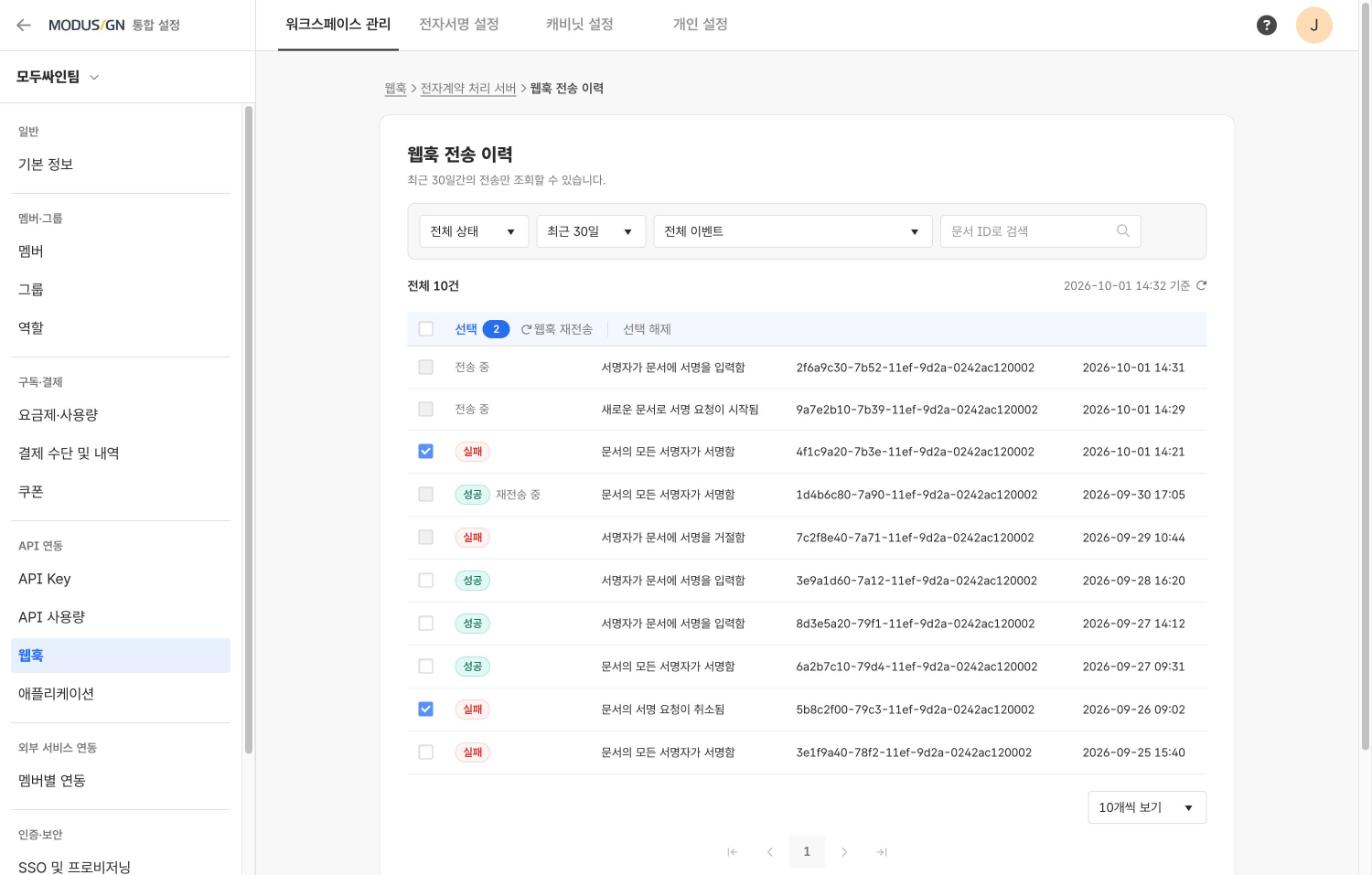Click the refresh icon beside the timestamp
1372x875 pixels.
point(1201,286)
